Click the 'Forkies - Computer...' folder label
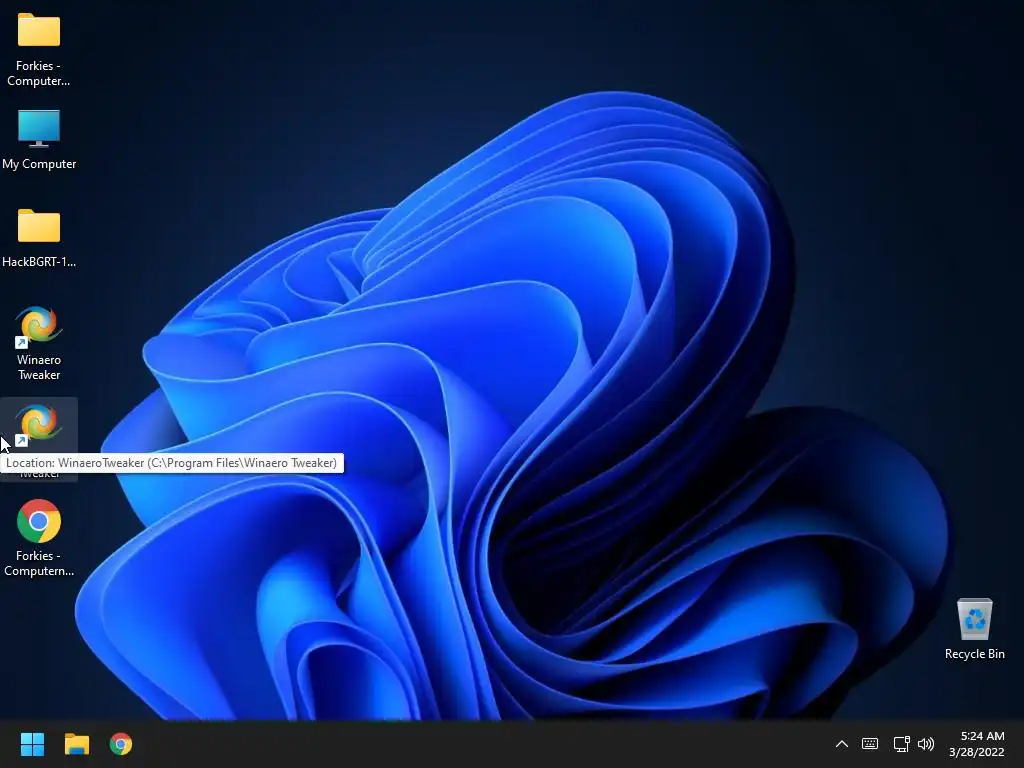Screen dimensions: 1024x768 [x=39, y=73]
